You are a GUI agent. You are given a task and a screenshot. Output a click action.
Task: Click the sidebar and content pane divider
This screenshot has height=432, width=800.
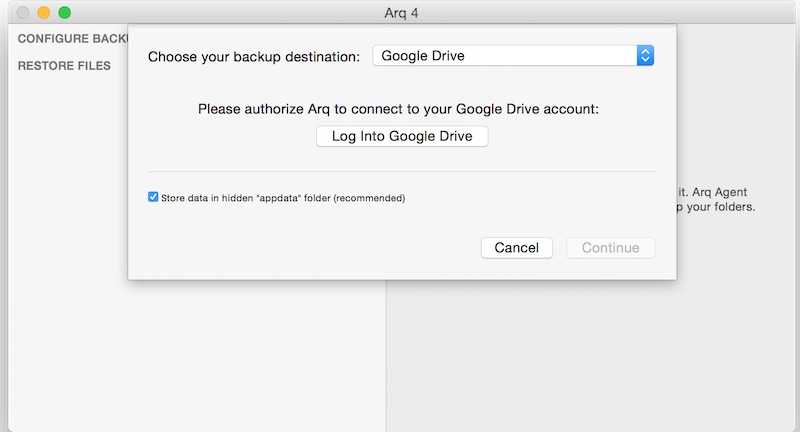(386, 350)
